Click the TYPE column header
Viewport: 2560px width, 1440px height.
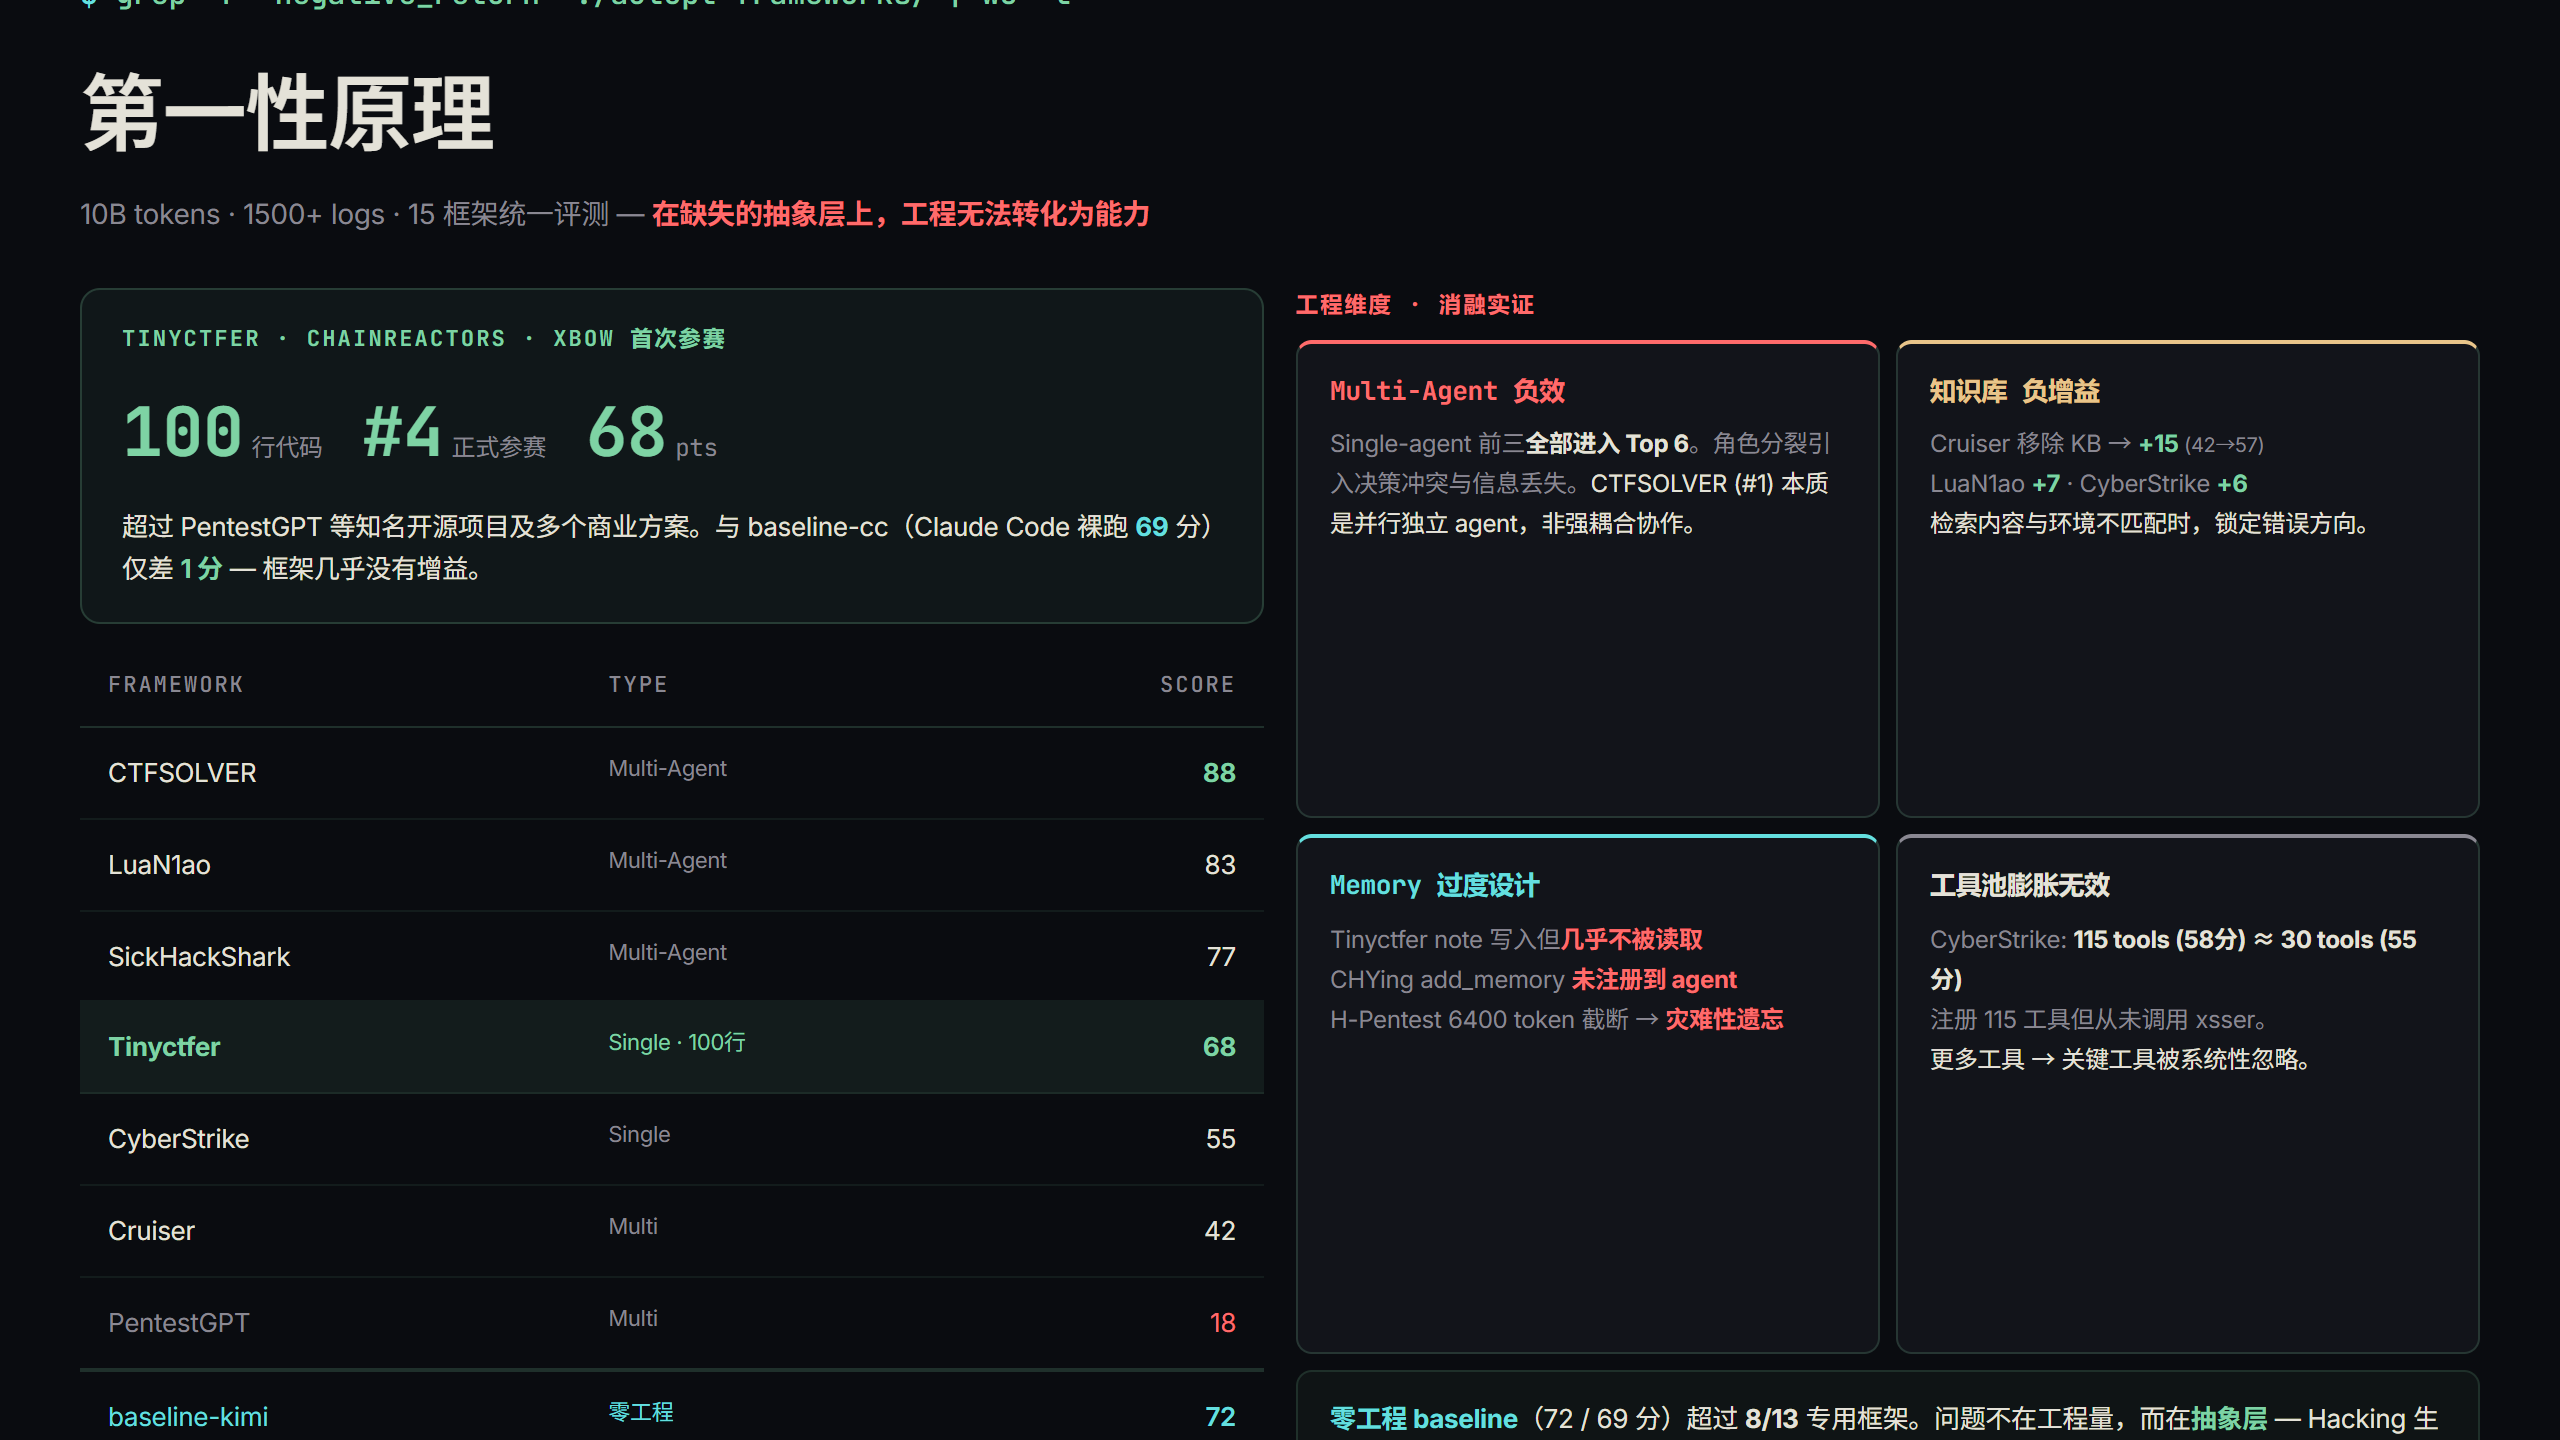[638, 685]
